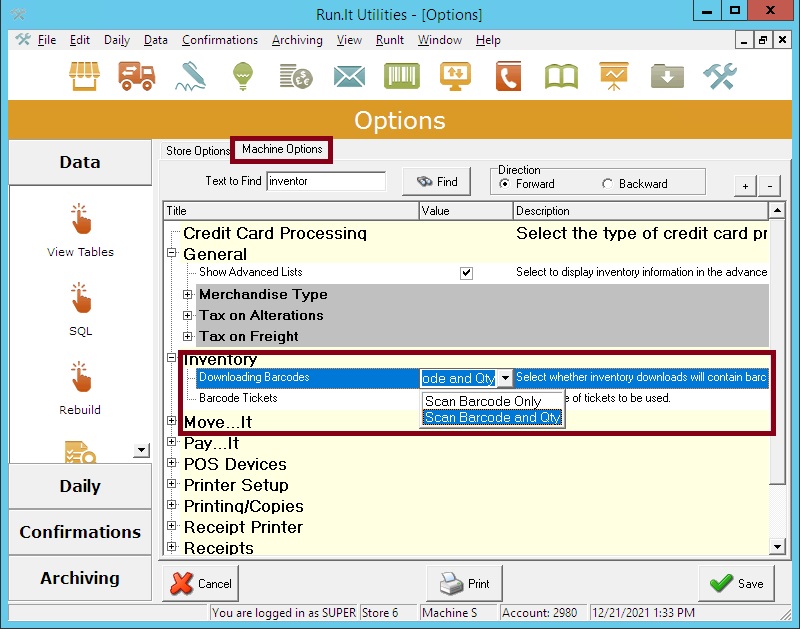This screenshot has height=629, width=800.
Task: Open the Downloading Barcodes value dropdown arrow
Action: [505, 378]
